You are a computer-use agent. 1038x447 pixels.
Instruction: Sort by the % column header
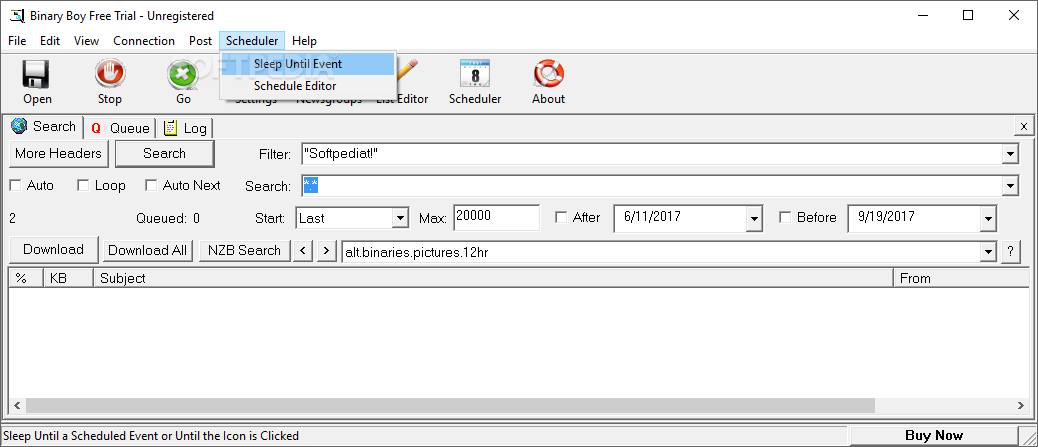26,278
